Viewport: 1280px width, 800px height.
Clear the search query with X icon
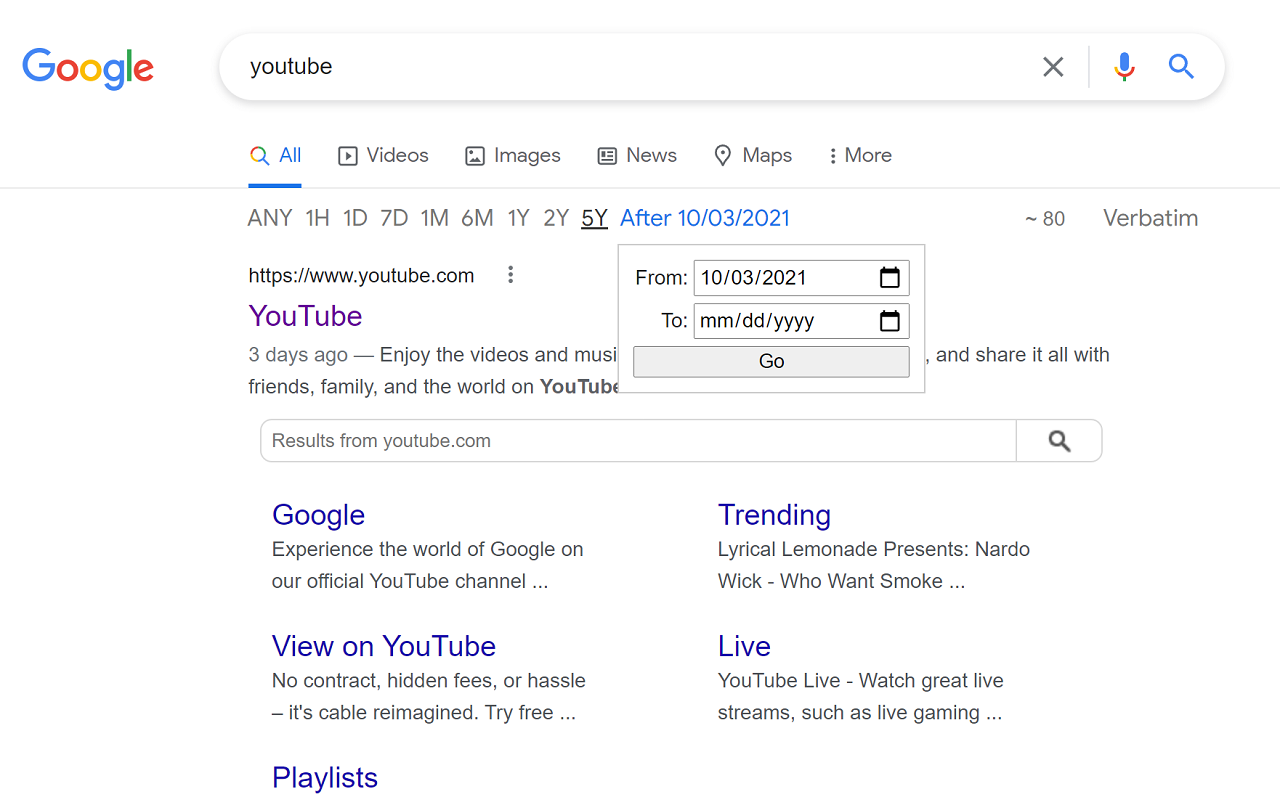(1053, 67)
